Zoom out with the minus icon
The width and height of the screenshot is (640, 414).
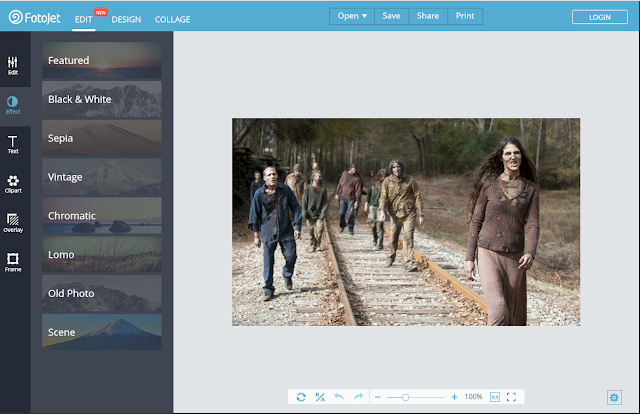[x=378, y=397]
